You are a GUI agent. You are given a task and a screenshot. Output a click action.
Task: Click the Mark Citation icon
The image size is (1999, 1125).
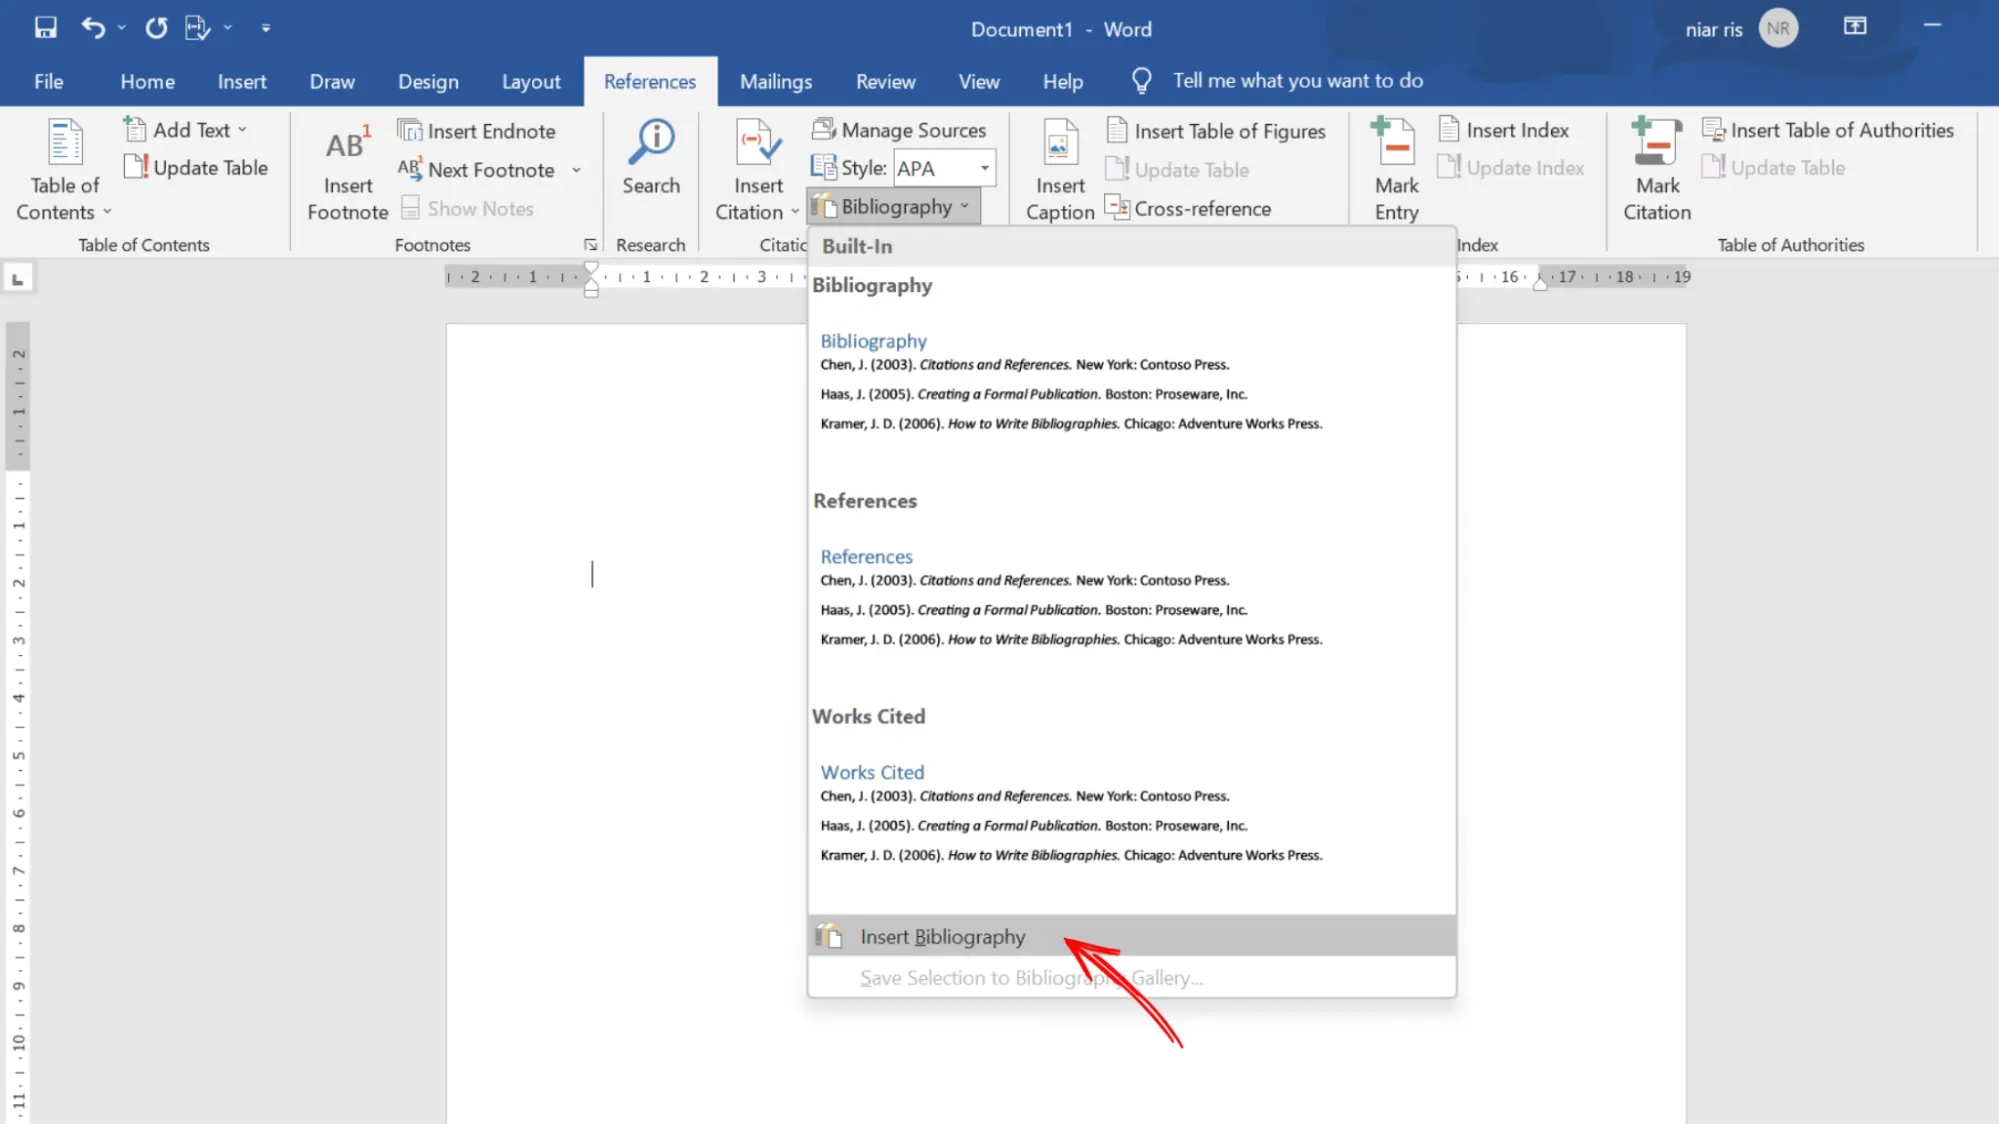coord(1656,143)
